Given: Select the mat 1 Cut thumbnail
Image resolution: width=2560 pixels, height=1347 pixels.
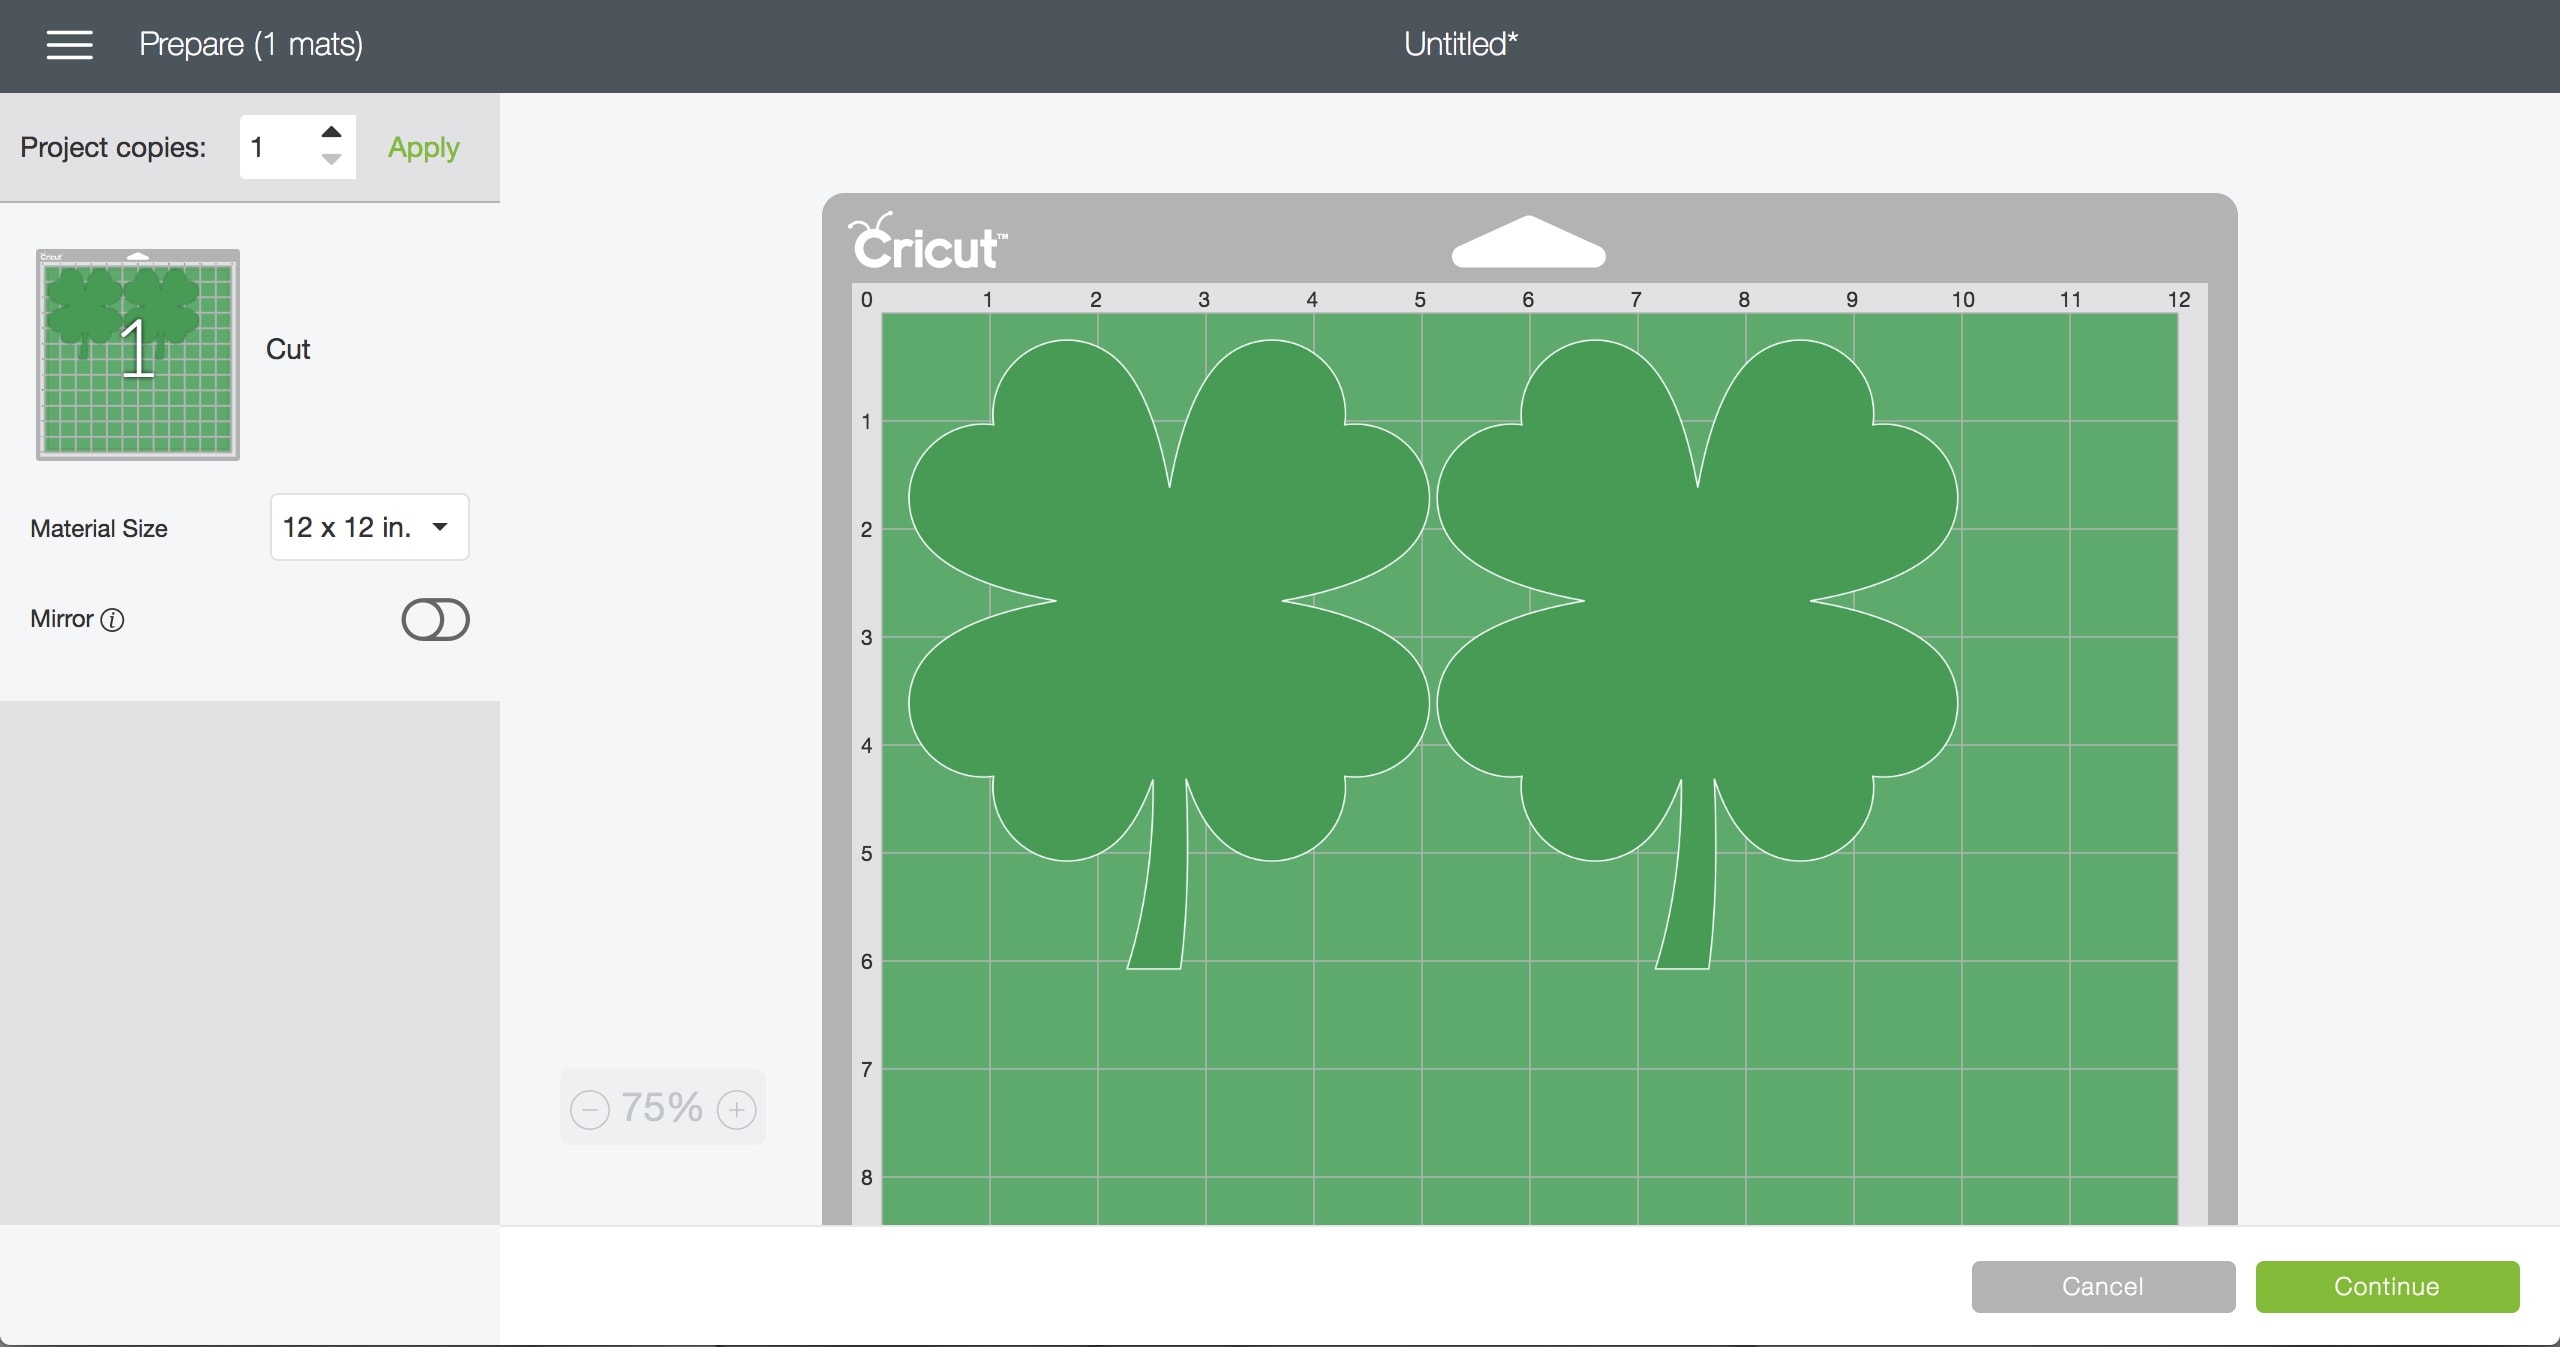Looking at the screenshot, I should click(x=138, y=354).
